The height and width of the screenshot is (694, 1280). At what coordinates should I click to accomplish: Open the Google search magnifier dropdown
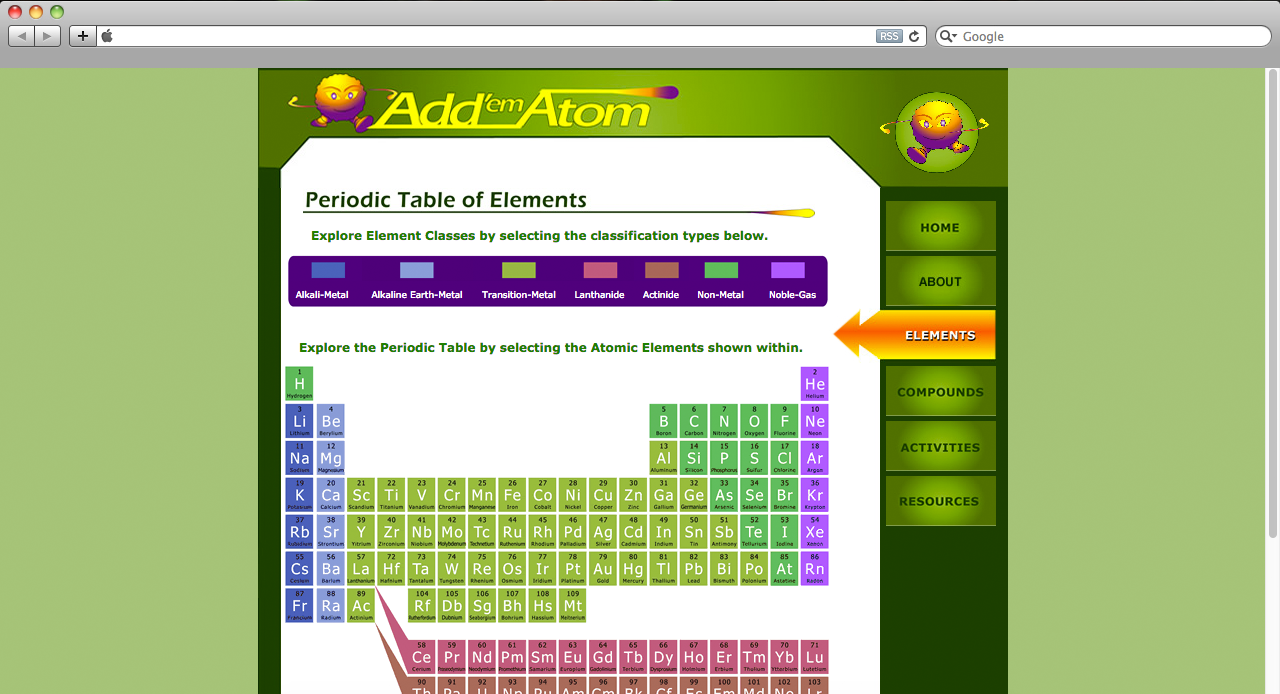(x=949, y=36)
